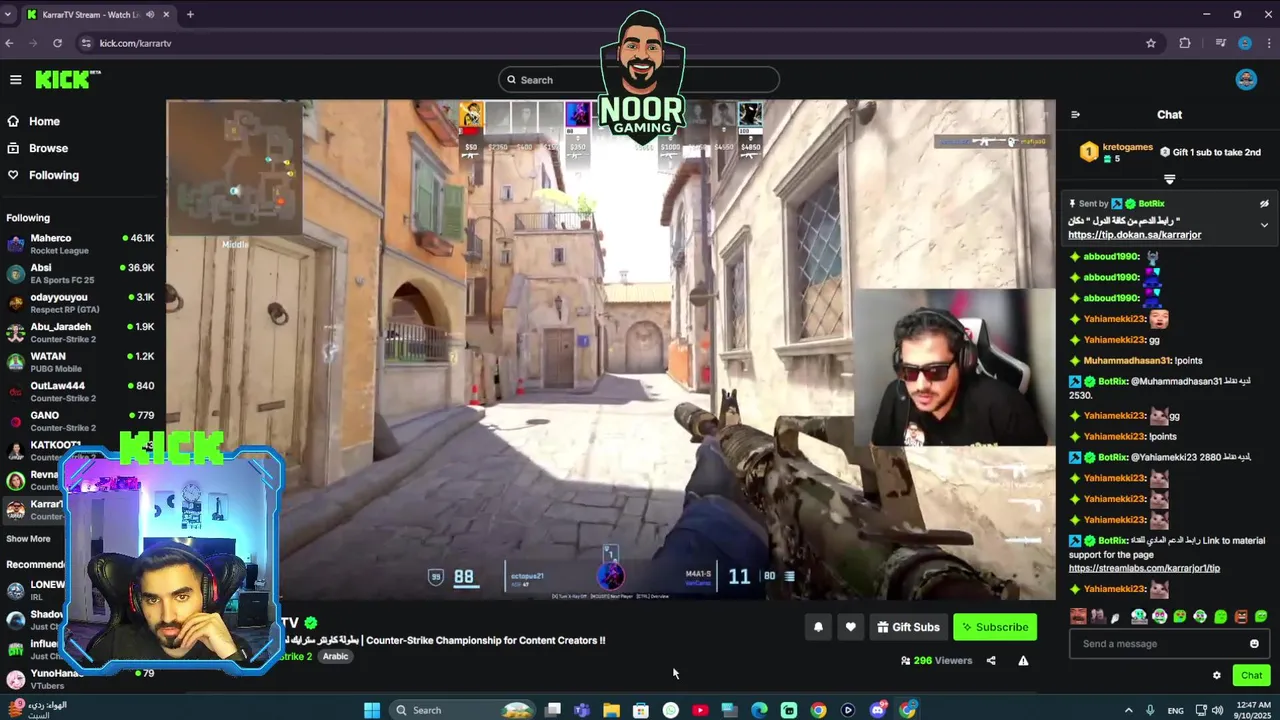
Task: Report the stream with warning icon
Action: (1023, 660)
